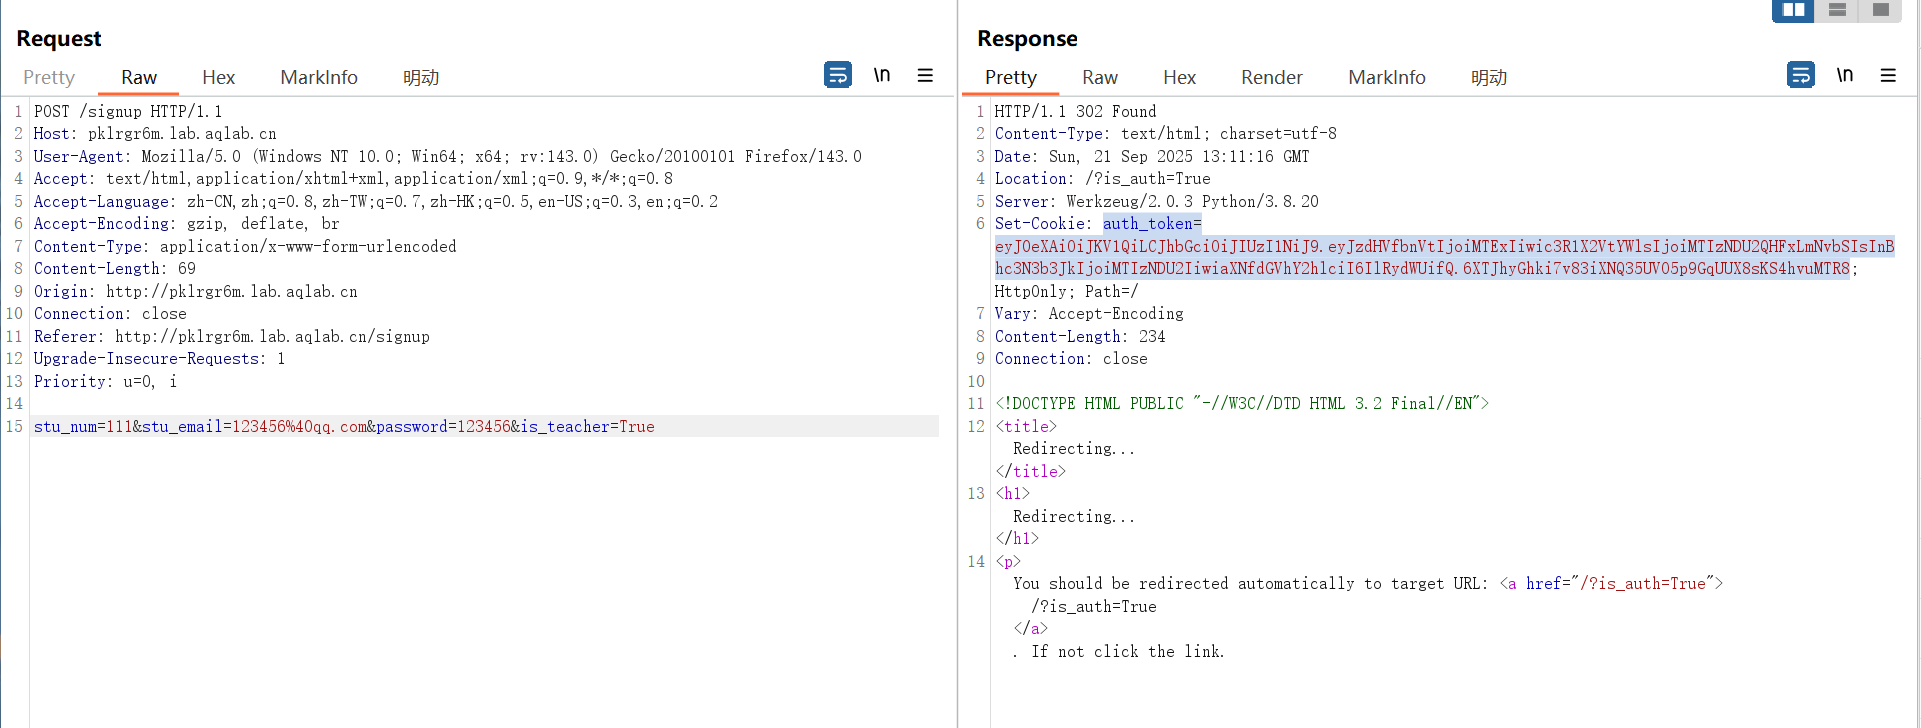
Task: Open the Request MarkInfo tab
Action: [x=319, y=77]
